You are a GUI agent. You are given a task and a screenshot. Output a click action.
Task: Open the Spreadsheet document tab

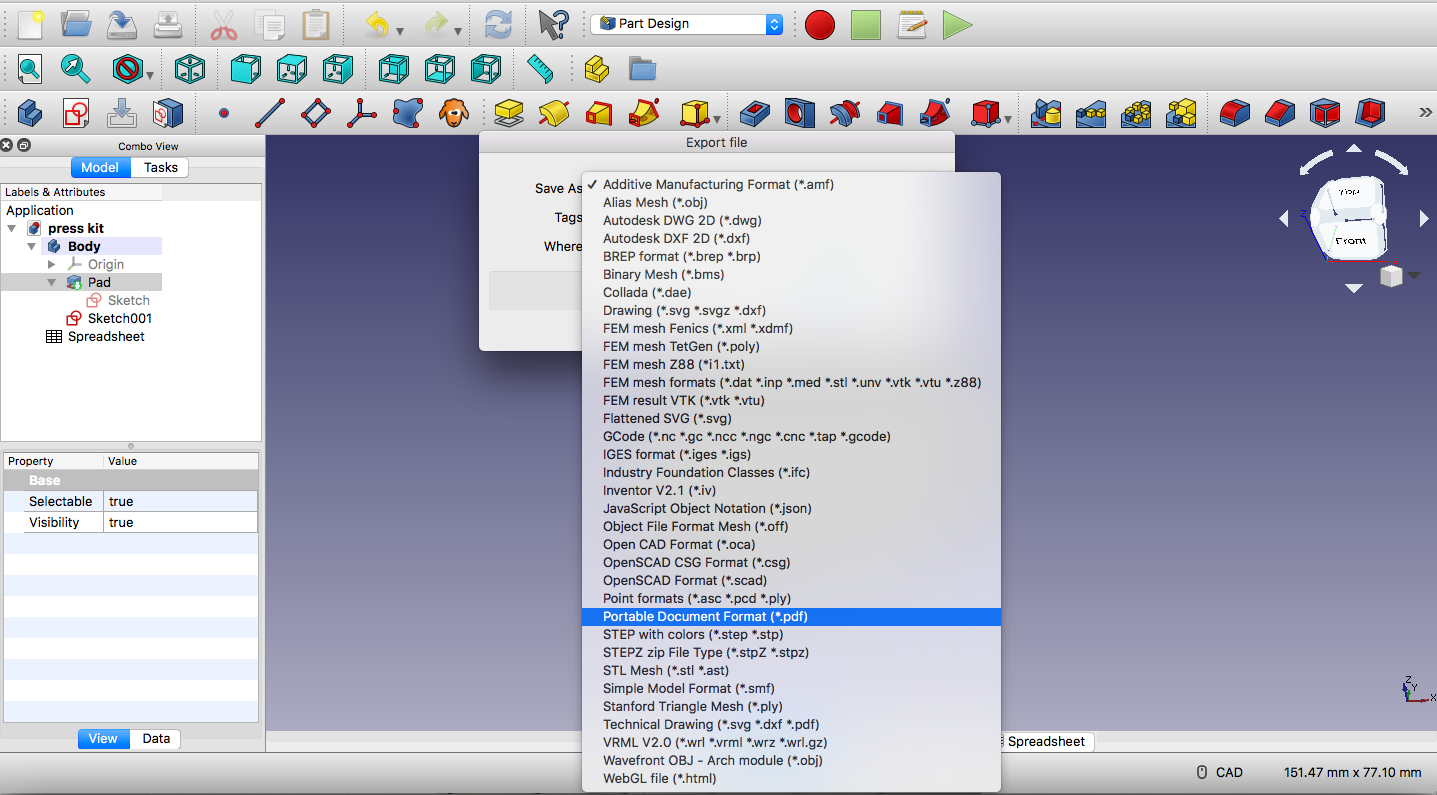click(x=1045, y=742)
